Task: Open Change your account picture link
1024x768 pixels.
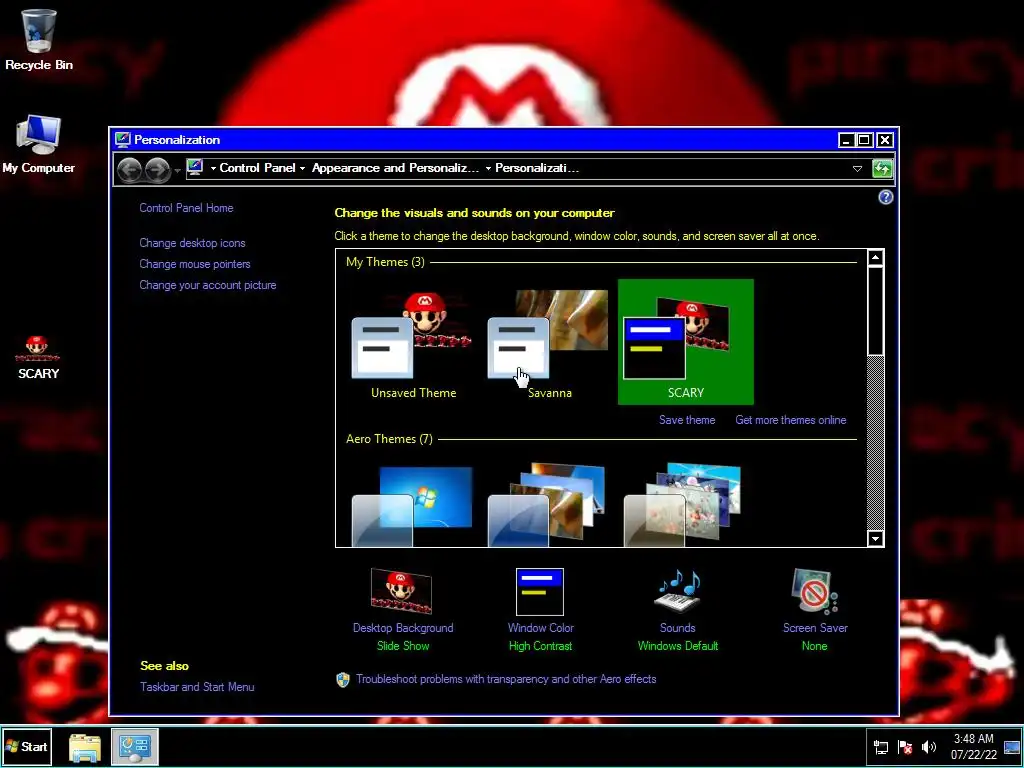Action: (x=208, y=285)
